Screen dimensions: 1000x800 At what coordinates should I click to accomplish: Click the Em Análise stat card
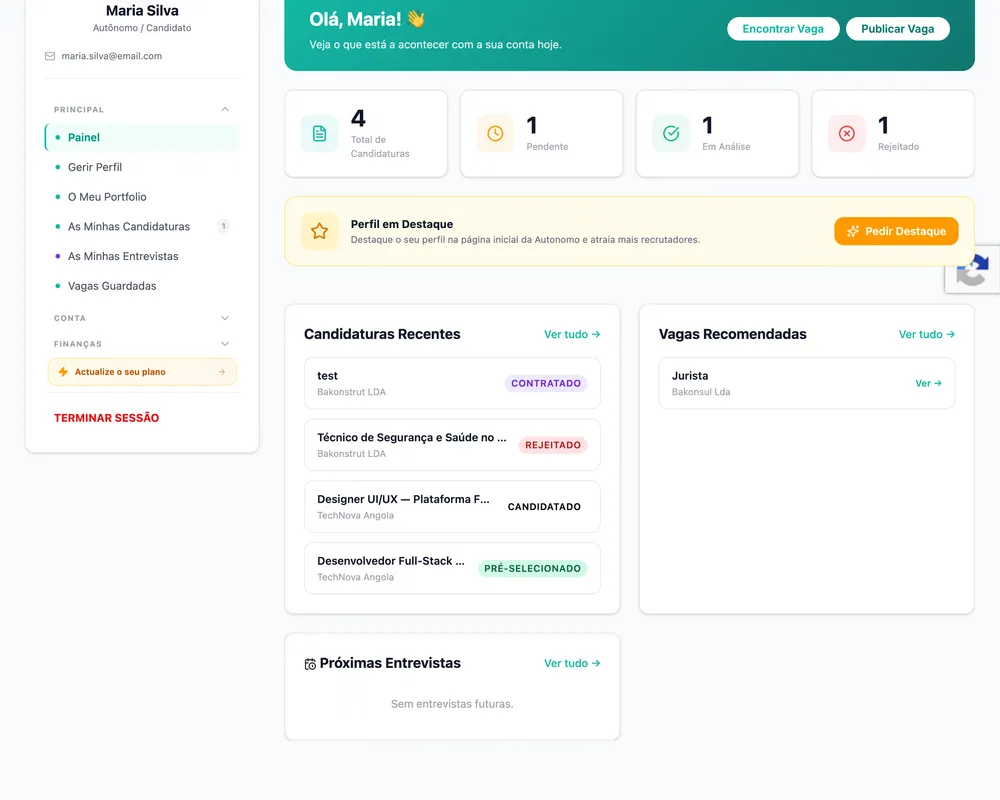point(717,133)
